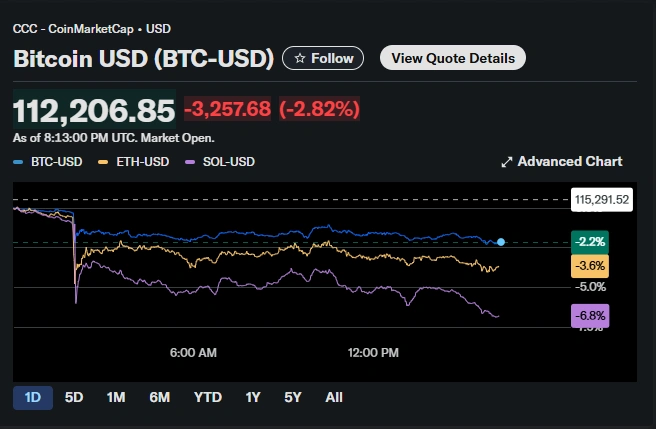Select the 1Y range tab
The width and height of the screenshot is (656, 429).
253,397
